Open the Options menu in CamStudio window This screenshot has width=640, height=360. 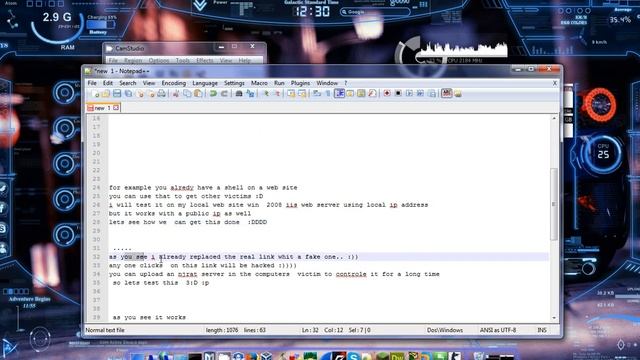159,60
